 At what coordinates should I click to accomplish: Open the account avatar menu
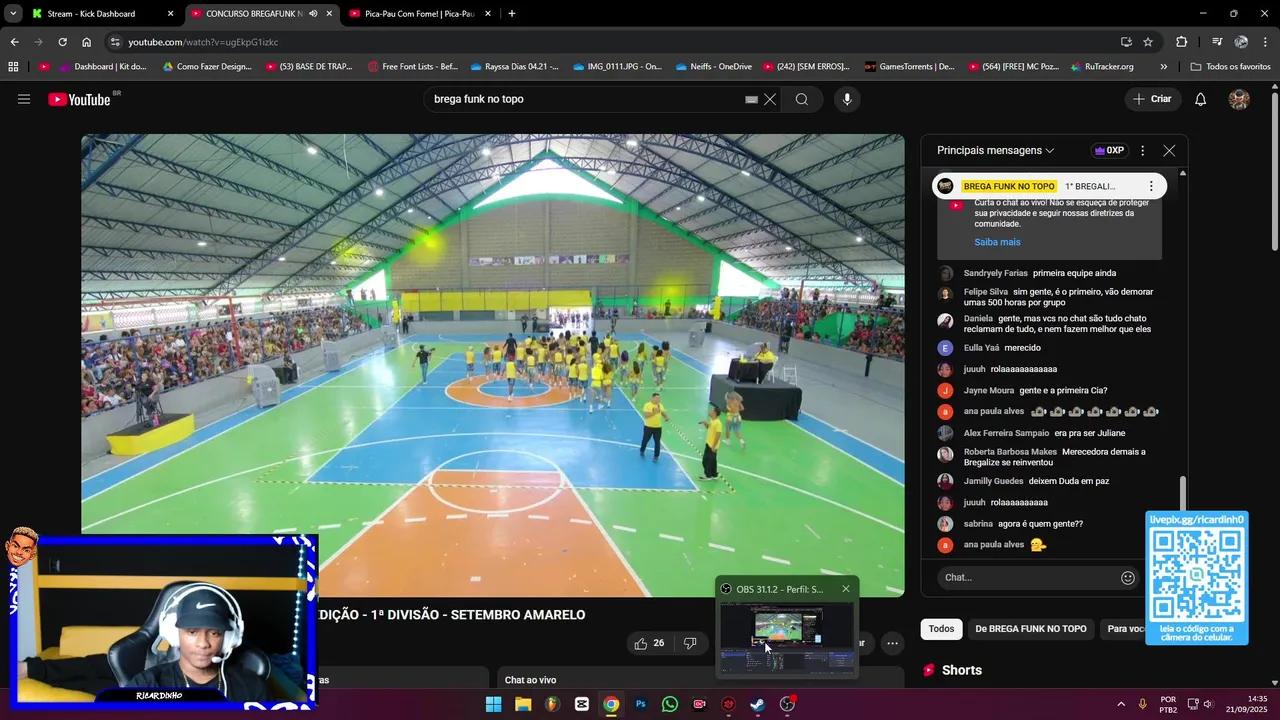(x=1239, y=99)
